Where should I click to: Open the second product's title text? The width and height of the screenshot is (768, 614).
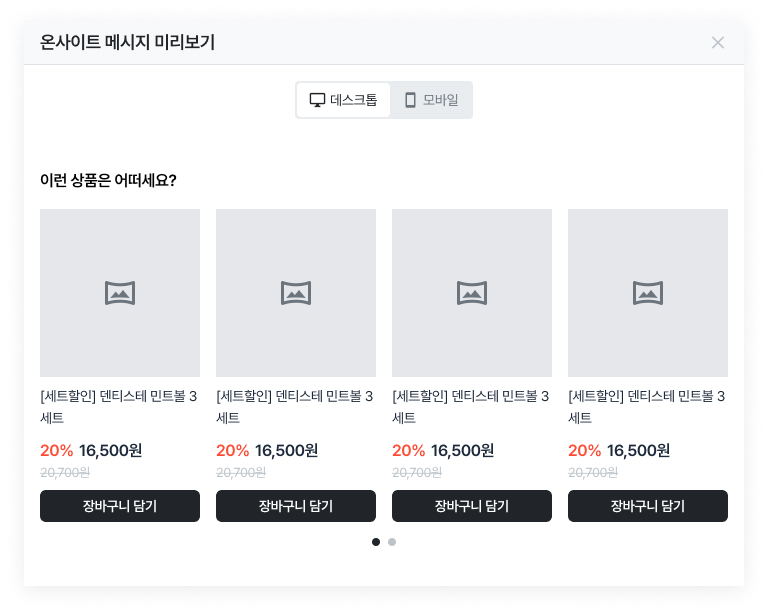coord(295,406)
